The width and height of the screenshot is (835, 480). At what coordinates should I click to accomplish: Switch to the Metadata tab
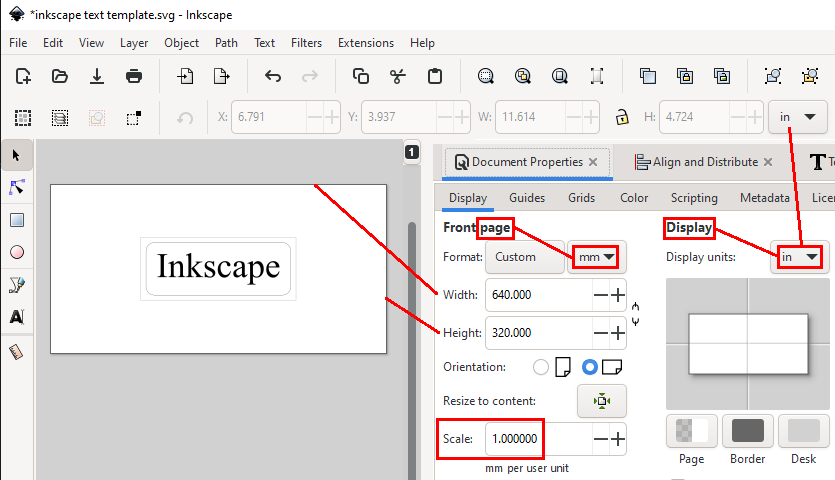(x=765, y=198)
